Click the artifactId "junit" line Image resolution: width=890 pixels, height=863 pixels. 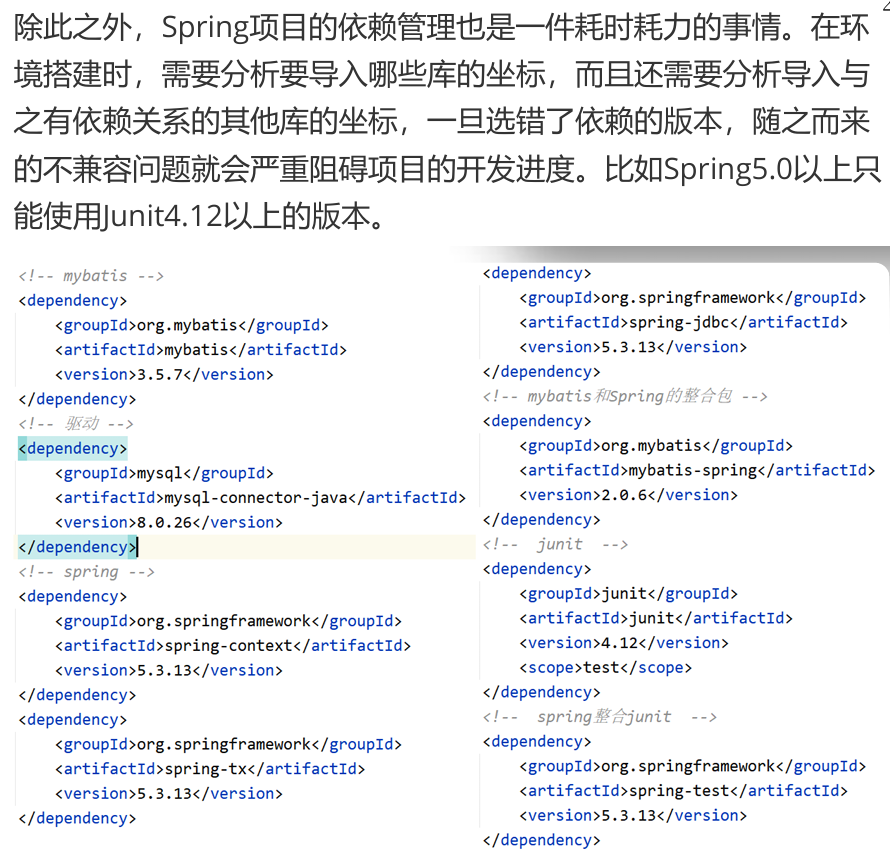point(656,618)
